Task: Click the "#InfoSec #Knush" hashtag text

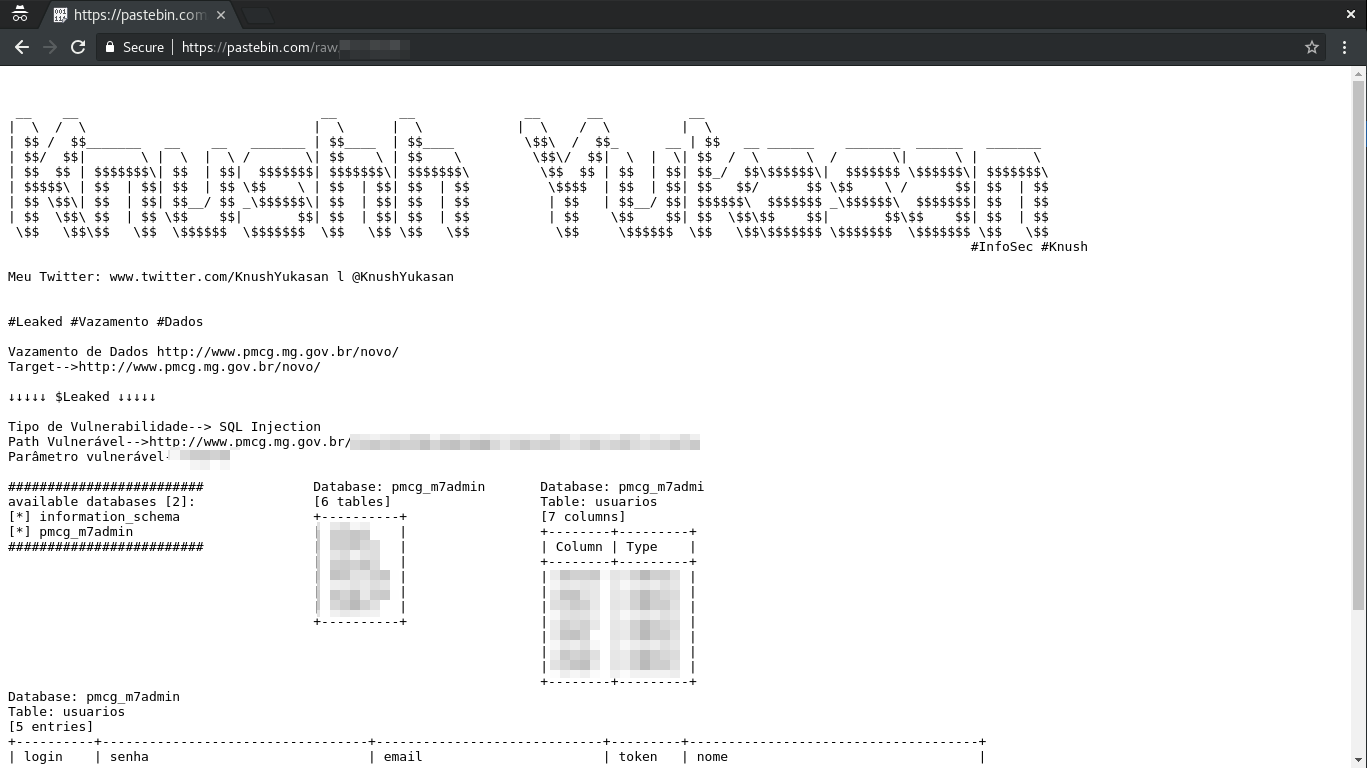Action: point(1028,247)
